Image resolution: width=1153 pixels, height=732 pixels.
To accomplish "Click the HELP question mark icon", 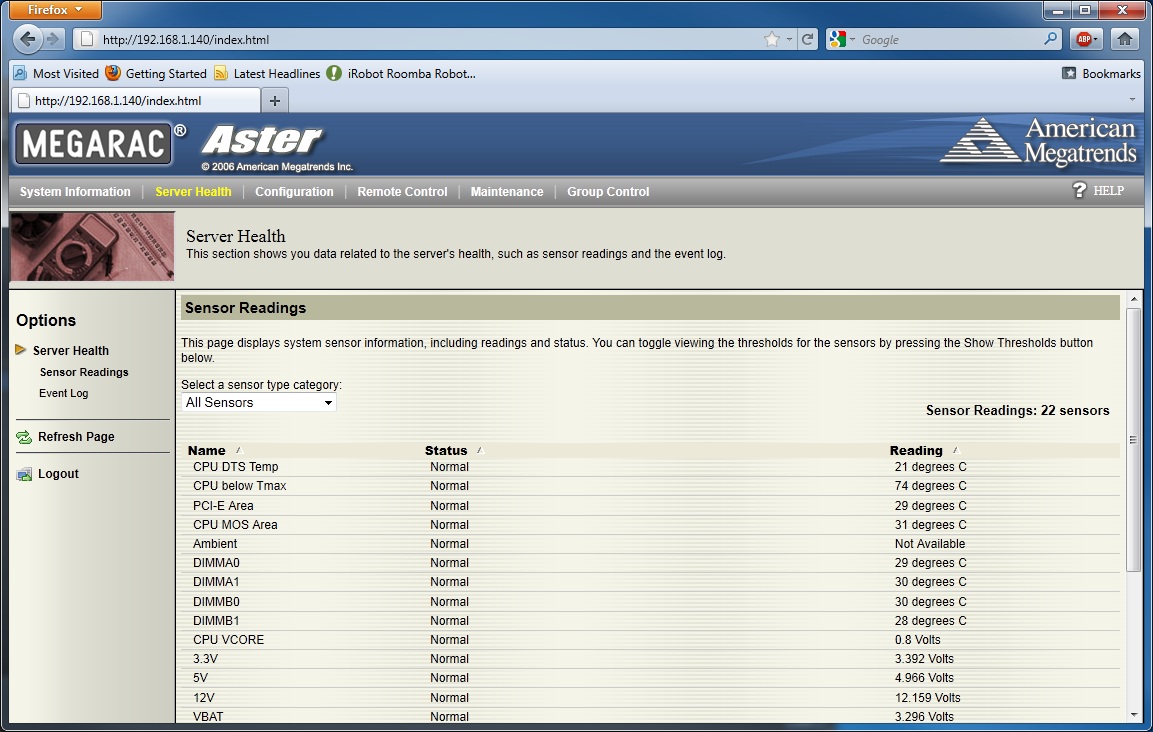I will click(x=1079, y=191).
